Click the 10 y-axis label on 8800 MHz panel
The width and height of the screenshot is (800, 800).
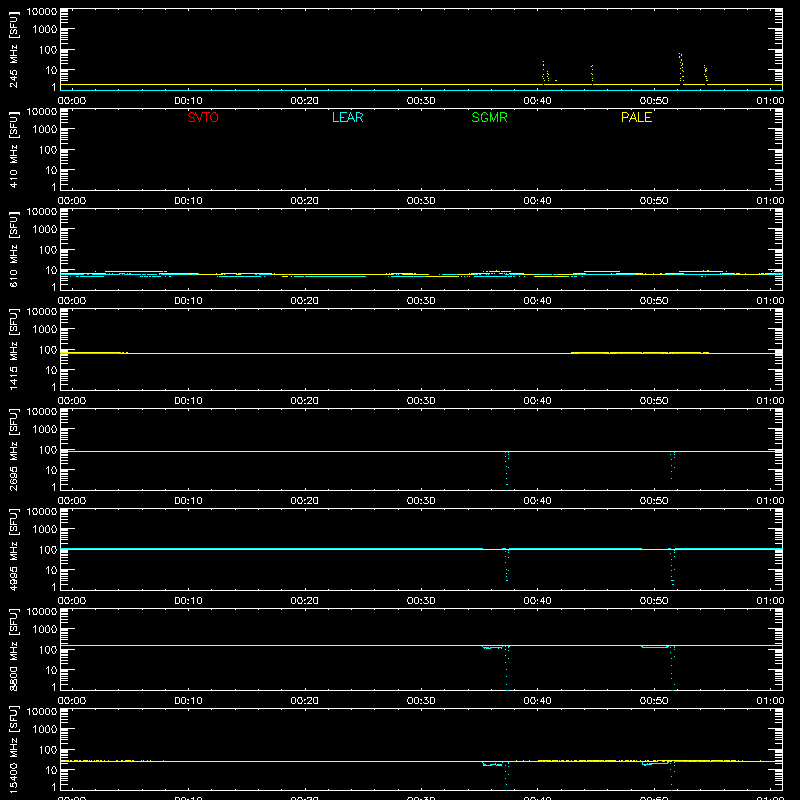point(51,670)
